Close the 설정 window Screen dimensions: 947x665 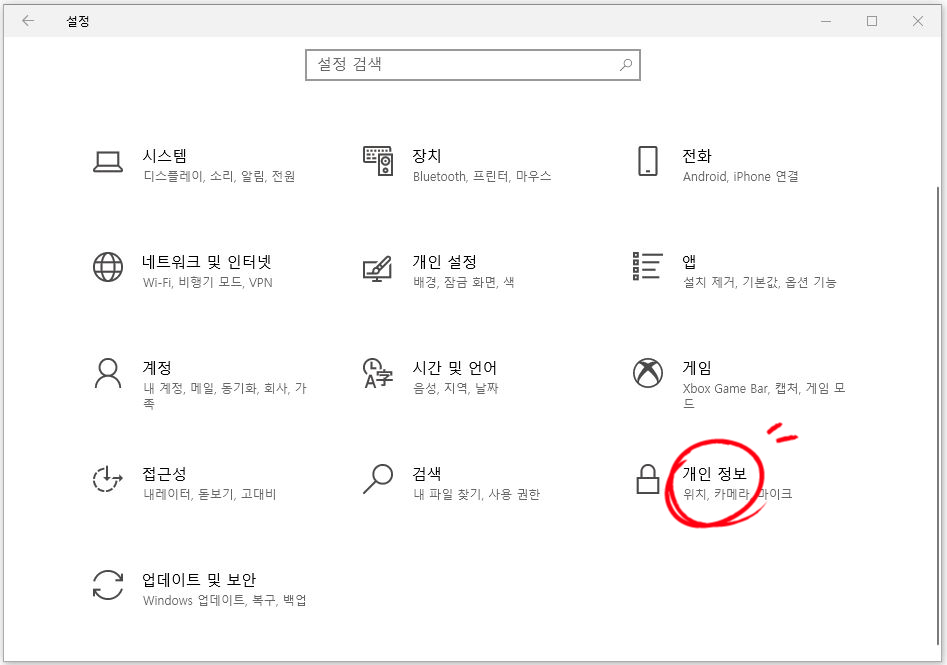(918, 21)
